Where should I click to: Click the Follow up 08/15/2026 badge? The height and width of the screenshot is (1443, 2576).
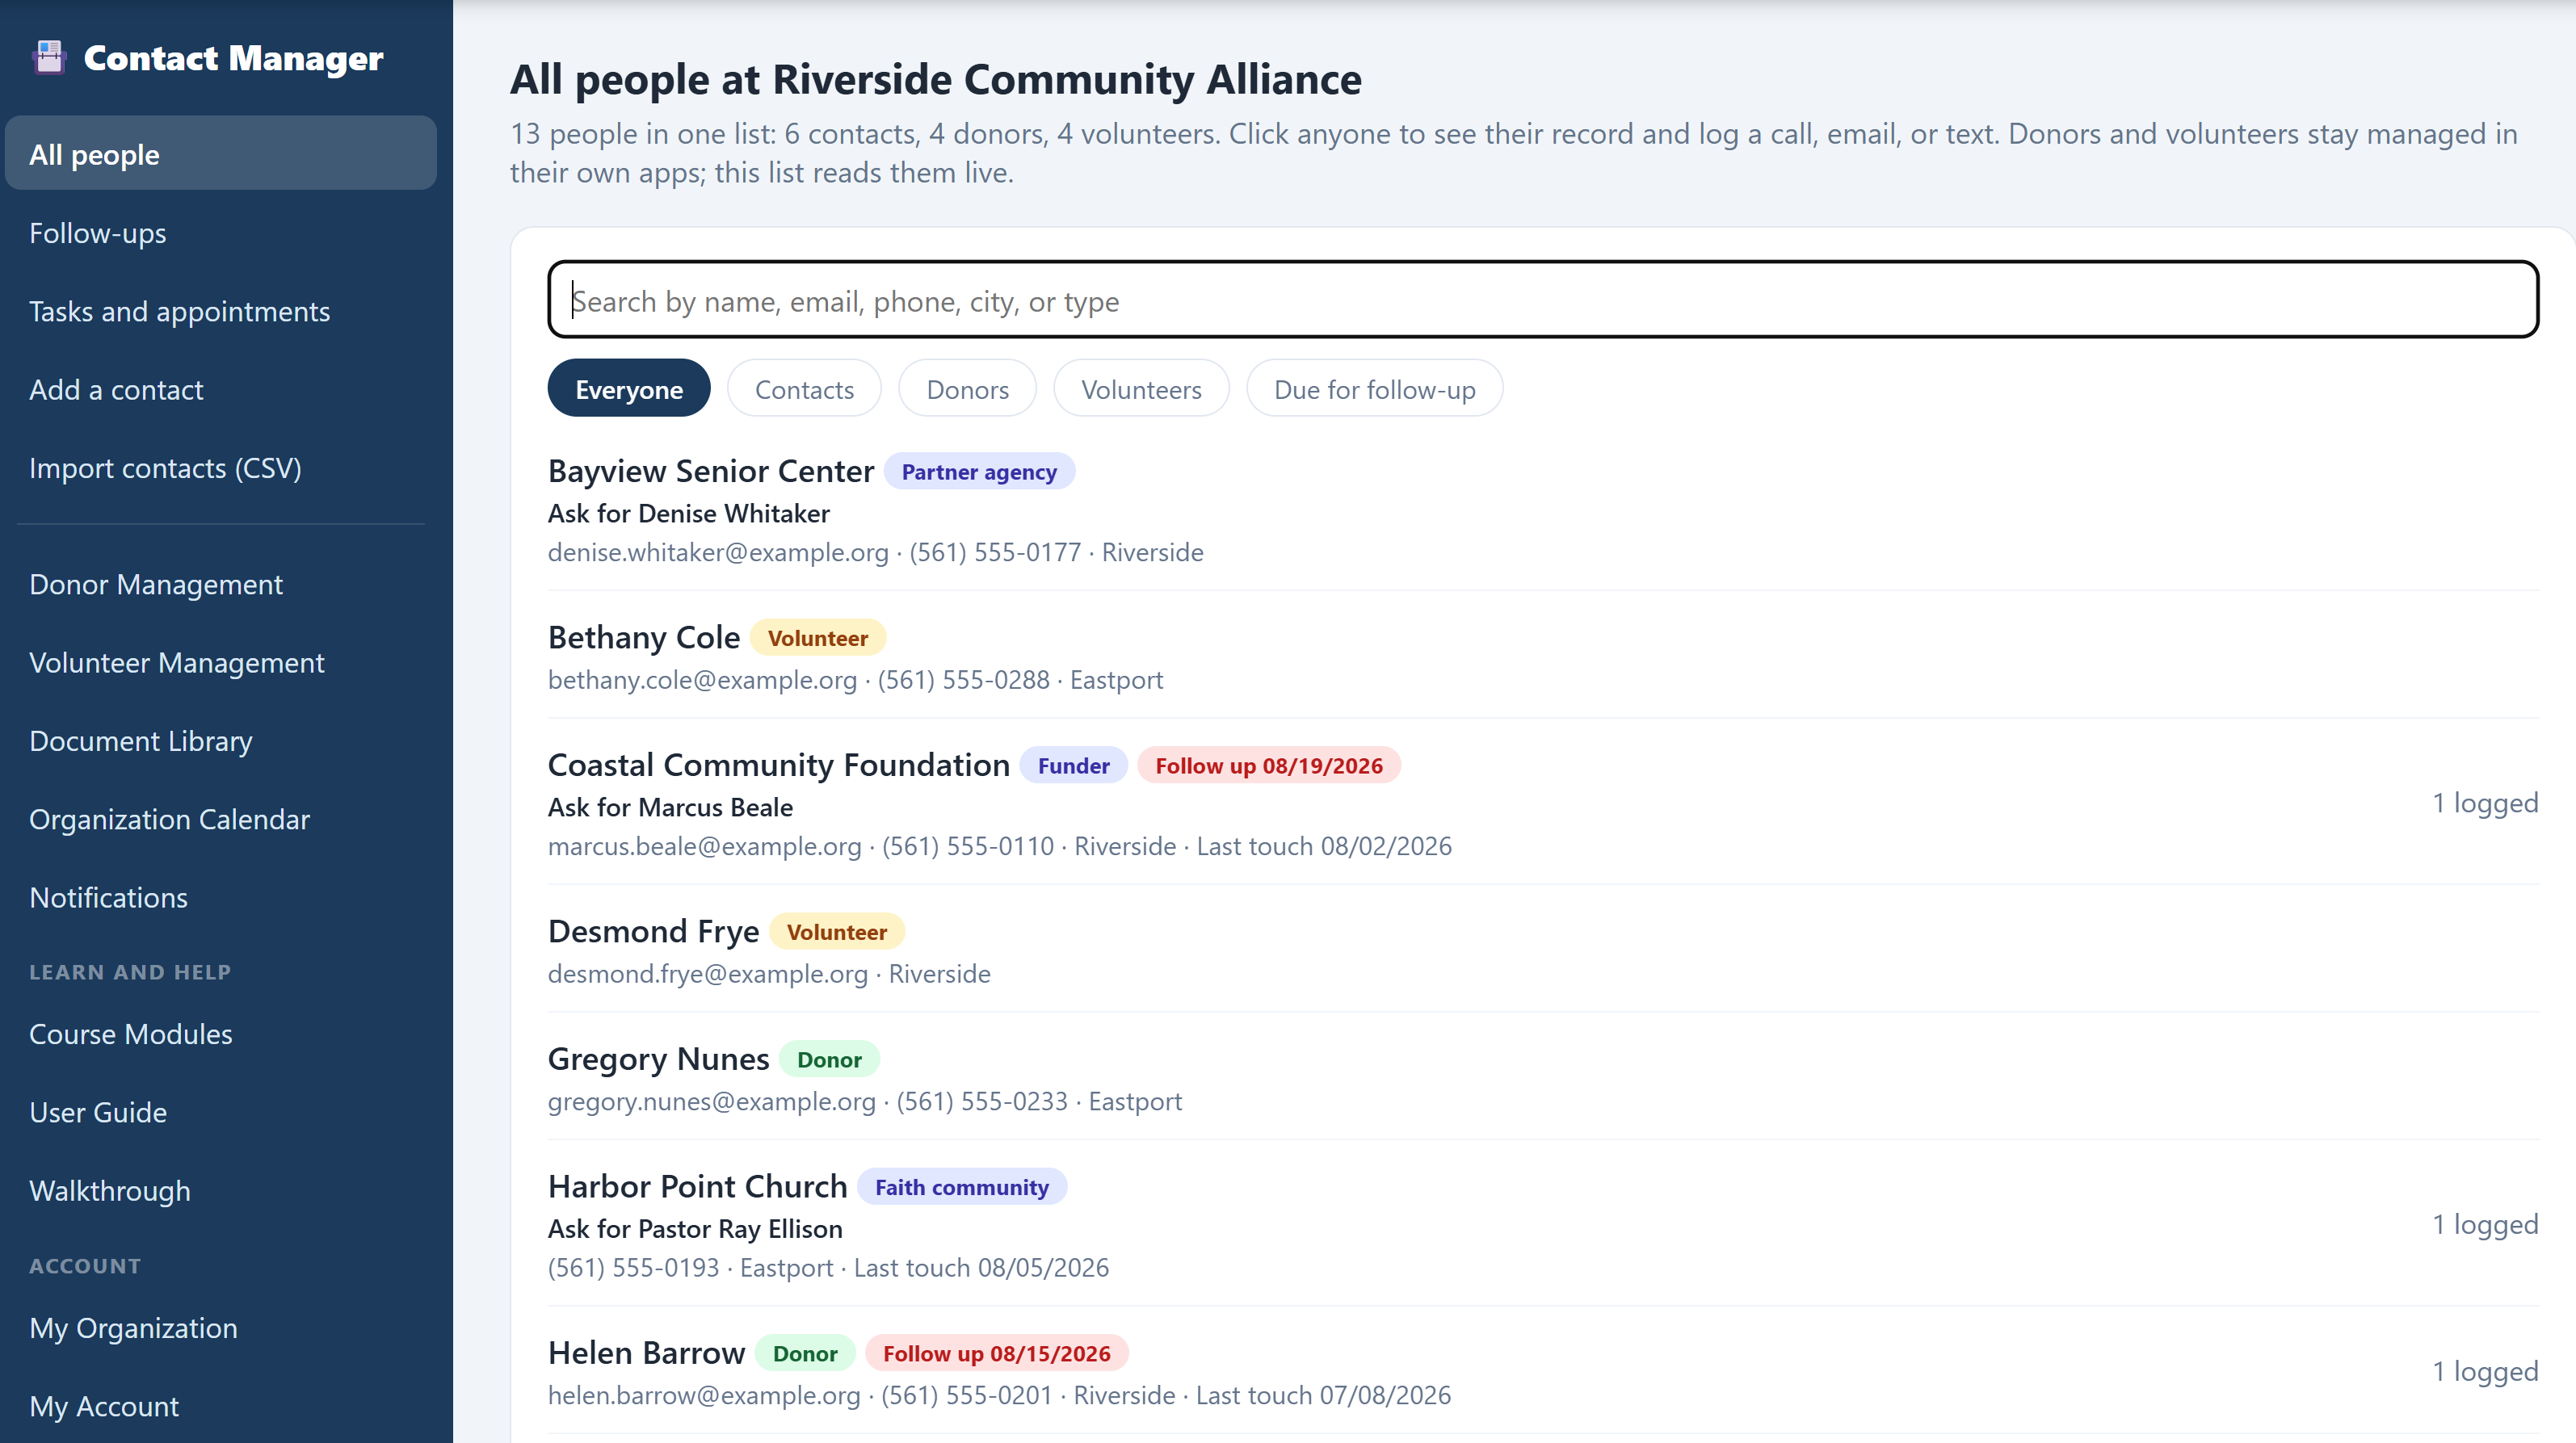point(996,1353)
